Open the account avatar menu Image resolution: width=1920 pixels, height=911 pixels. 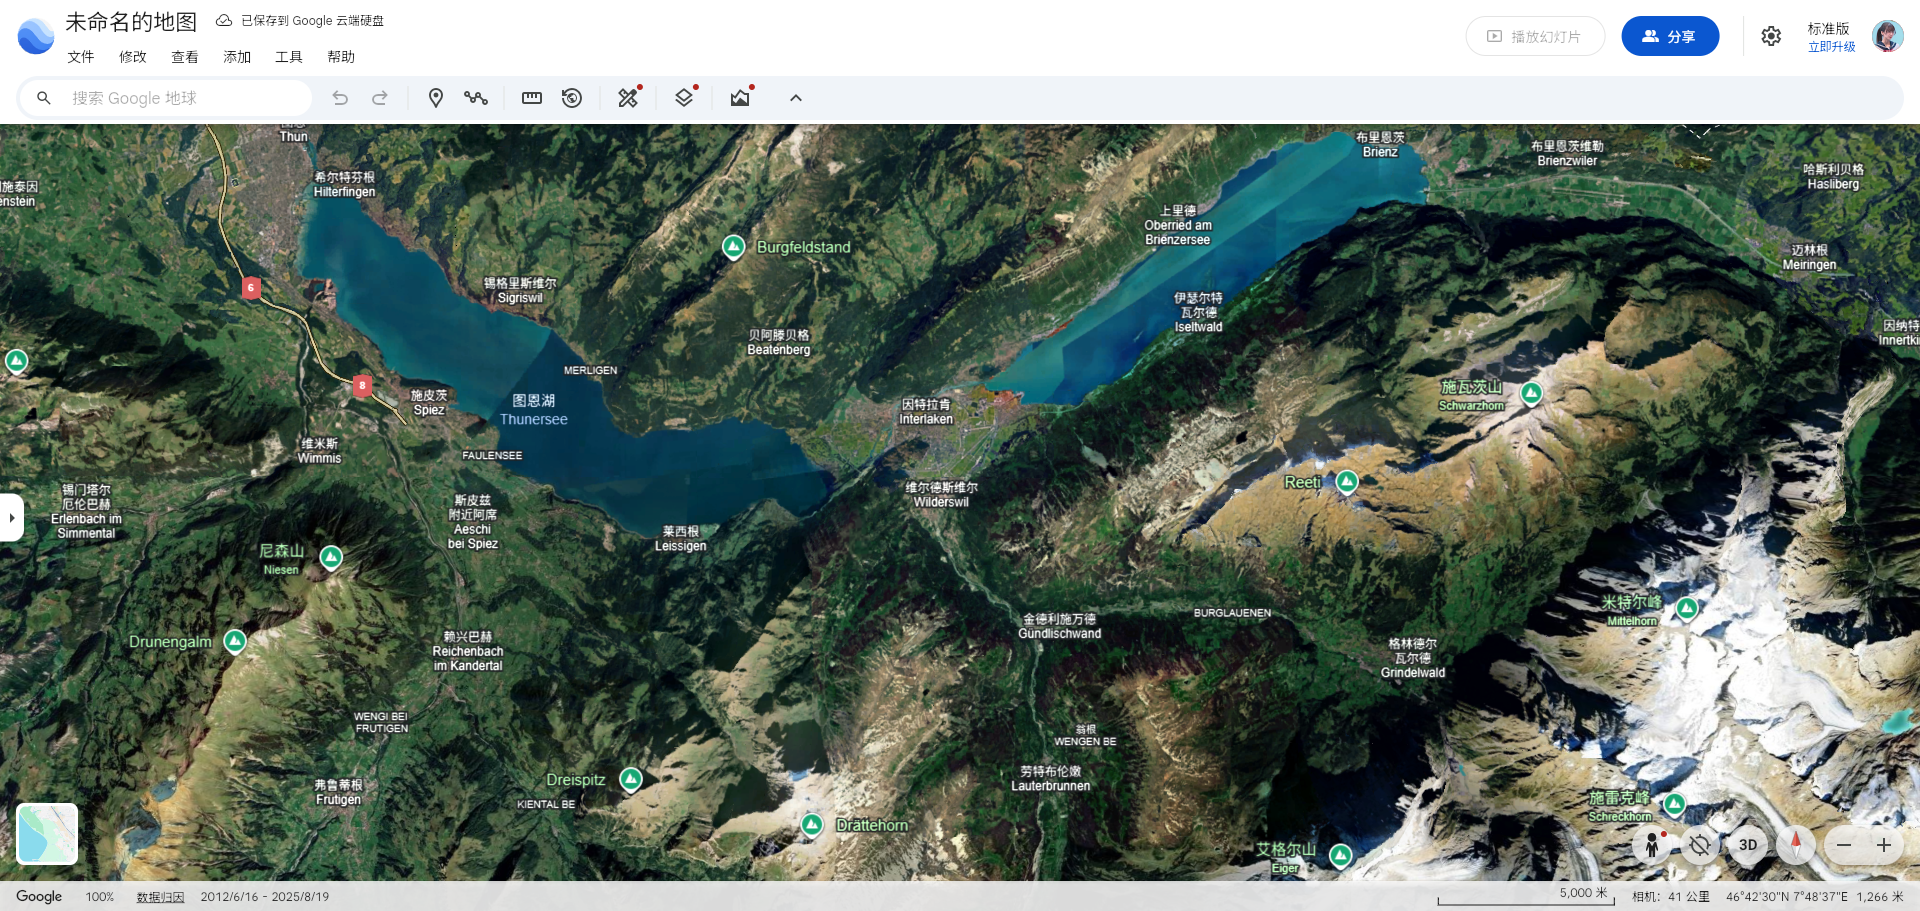(1887, 36)
